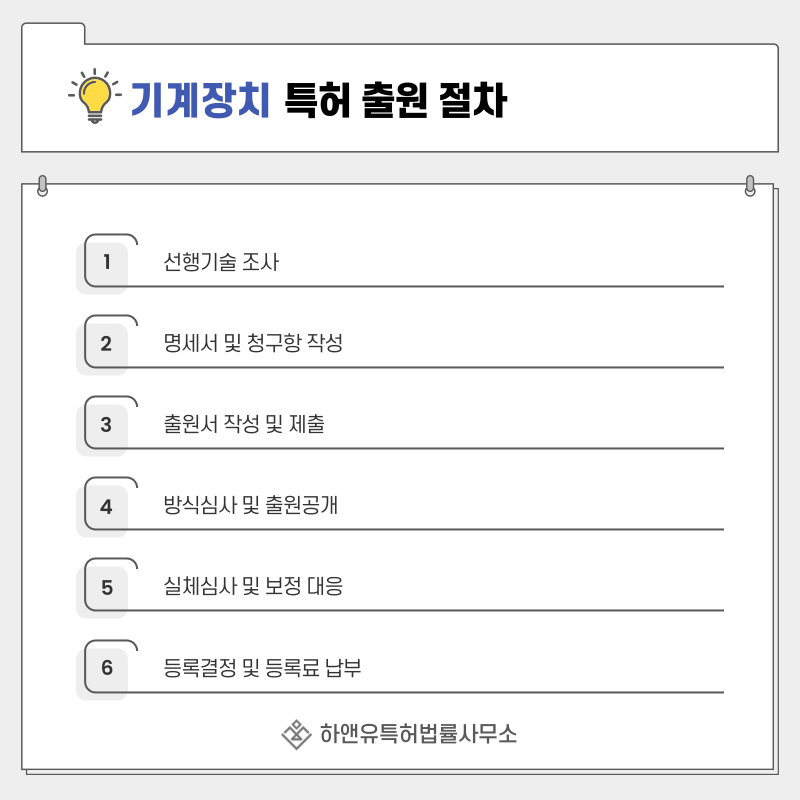800x800 pixels.
Task: Open the 등록결정 및 등록료 납부 step
Action: (x=262, y=667)
